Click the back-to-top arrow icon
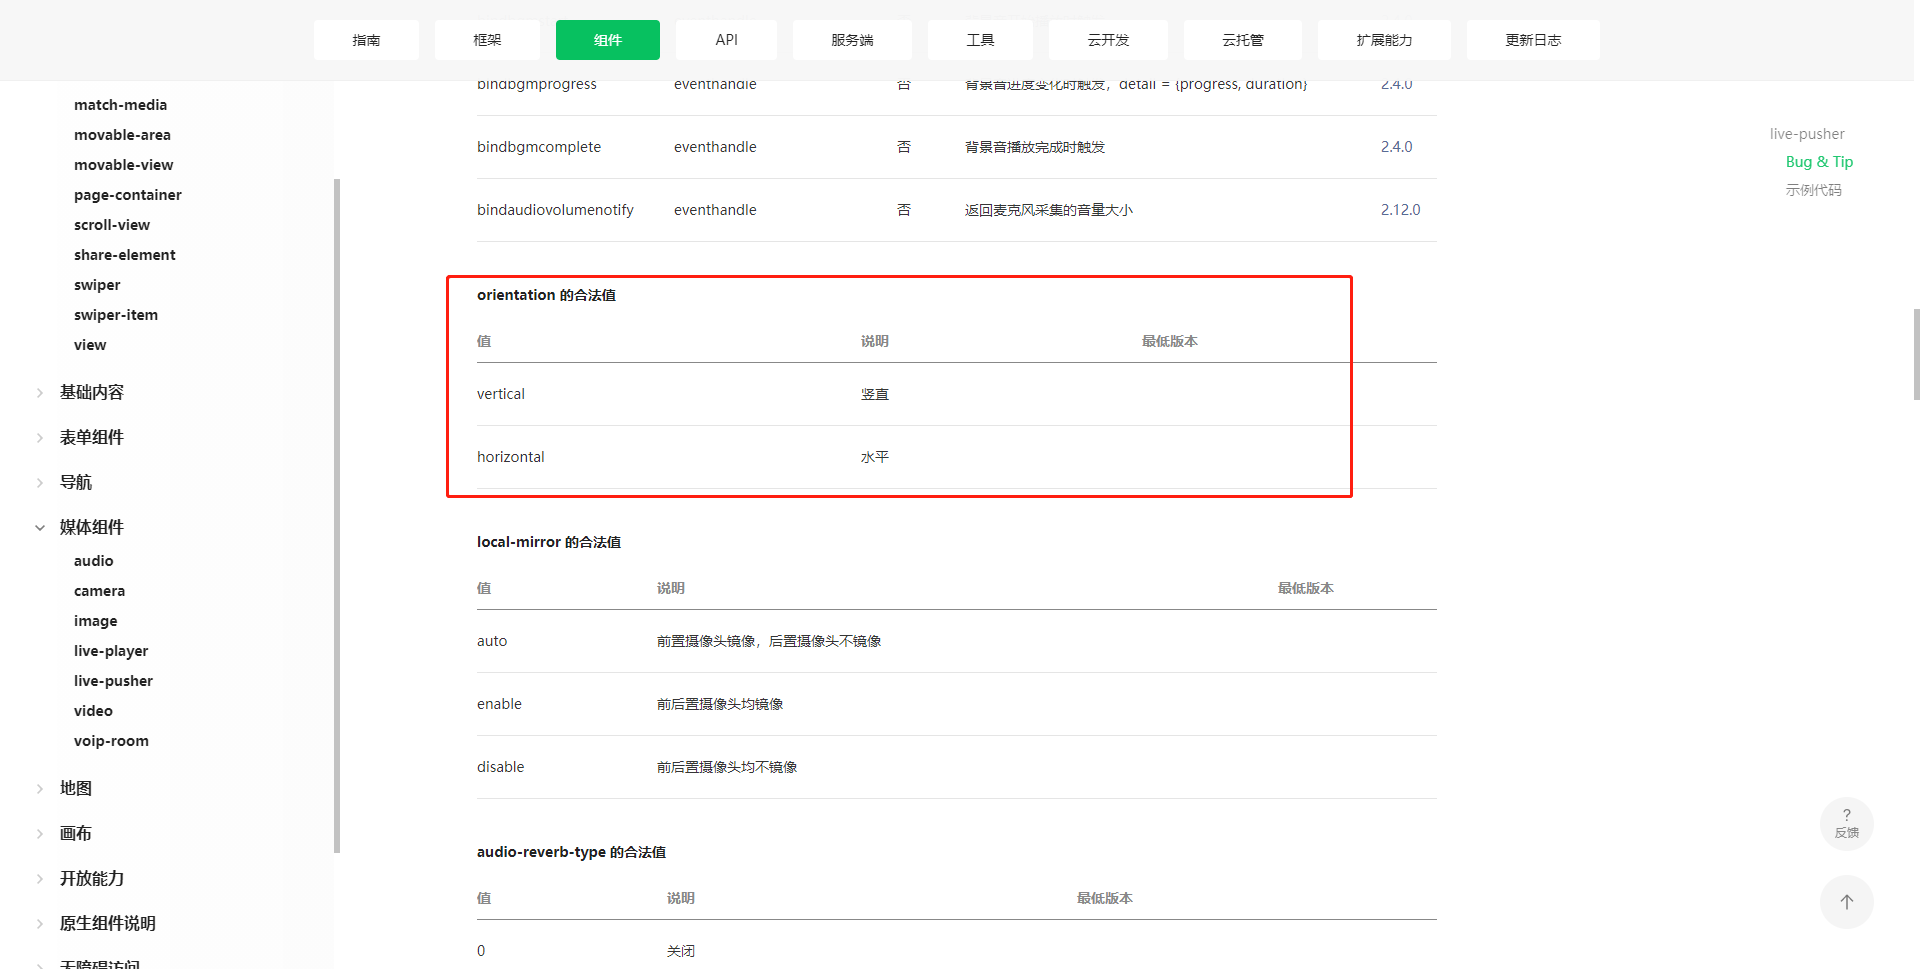 1846,902
